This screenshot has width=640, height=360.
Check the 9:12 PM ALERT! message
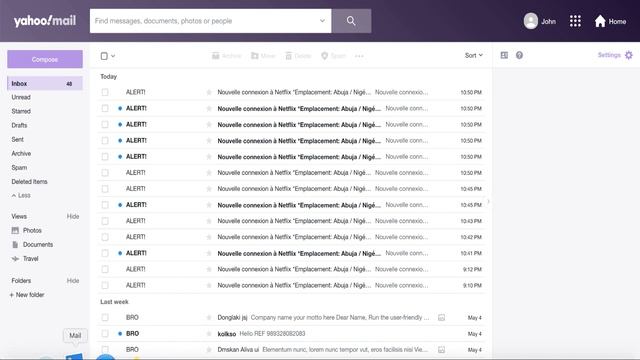point(105,269)
